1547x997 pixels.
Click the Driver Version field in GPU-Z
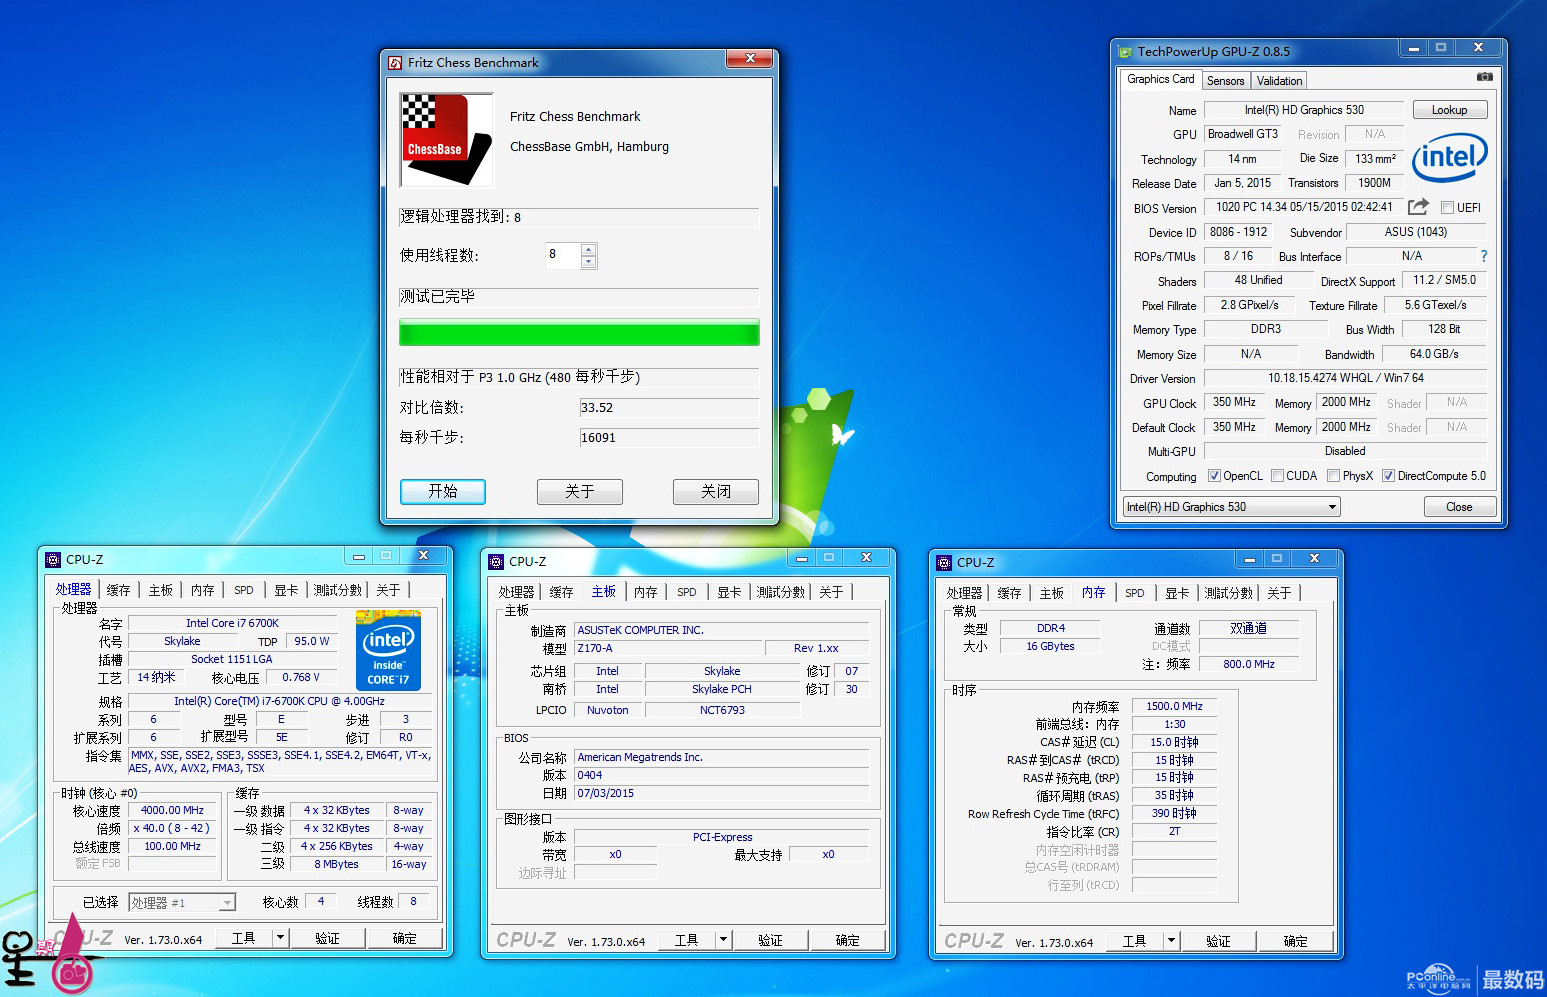(x=1345, y=378)
